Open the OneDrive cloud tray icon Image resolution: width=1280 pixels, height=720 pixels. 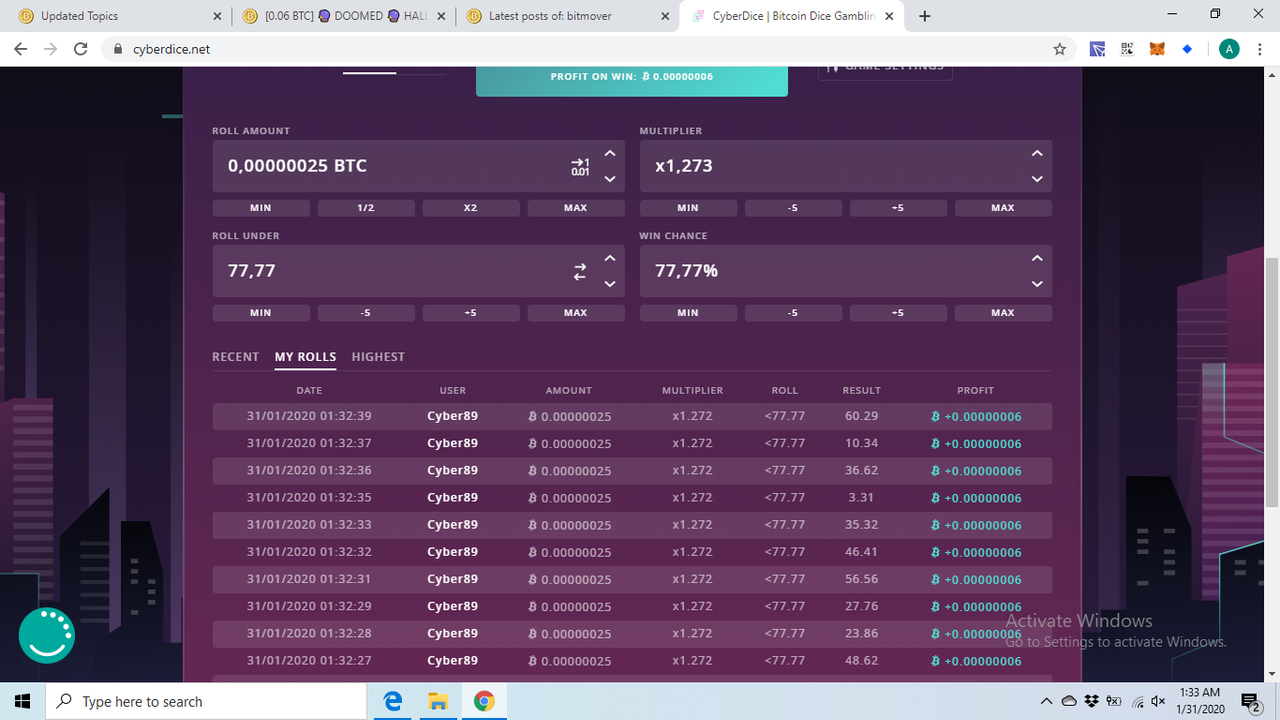pos(1069,701)
